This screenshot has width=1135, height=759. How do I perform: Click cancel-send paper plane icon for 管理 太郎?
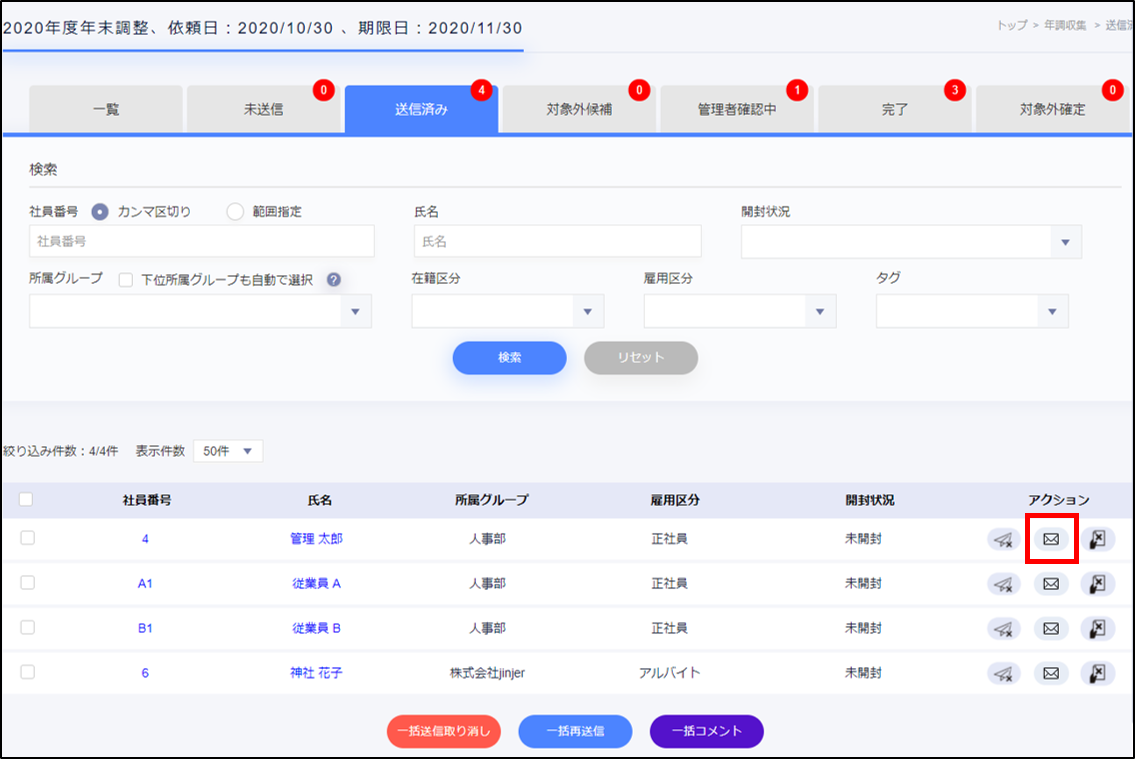tap(1003, 539)
